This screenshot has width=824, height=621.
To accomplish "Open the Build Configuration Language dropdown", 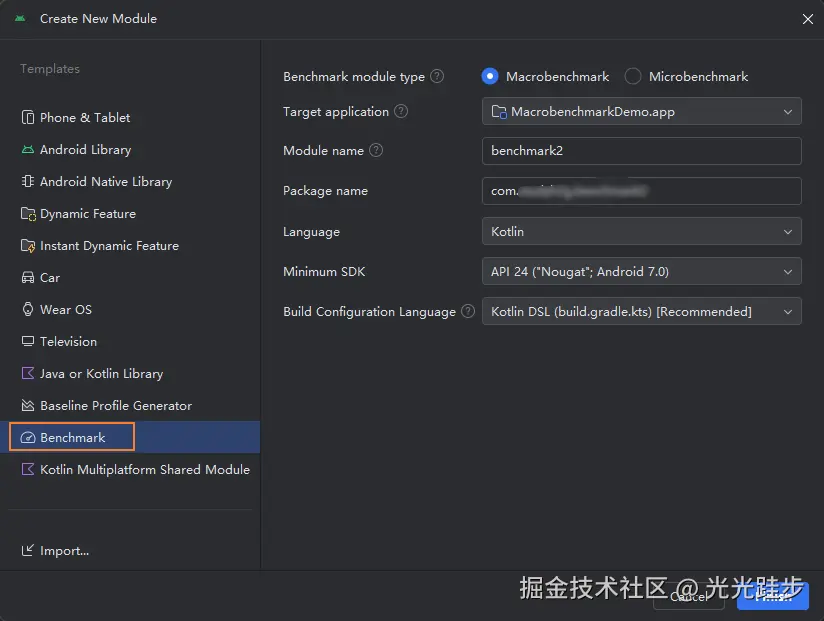I will point(642,311).
